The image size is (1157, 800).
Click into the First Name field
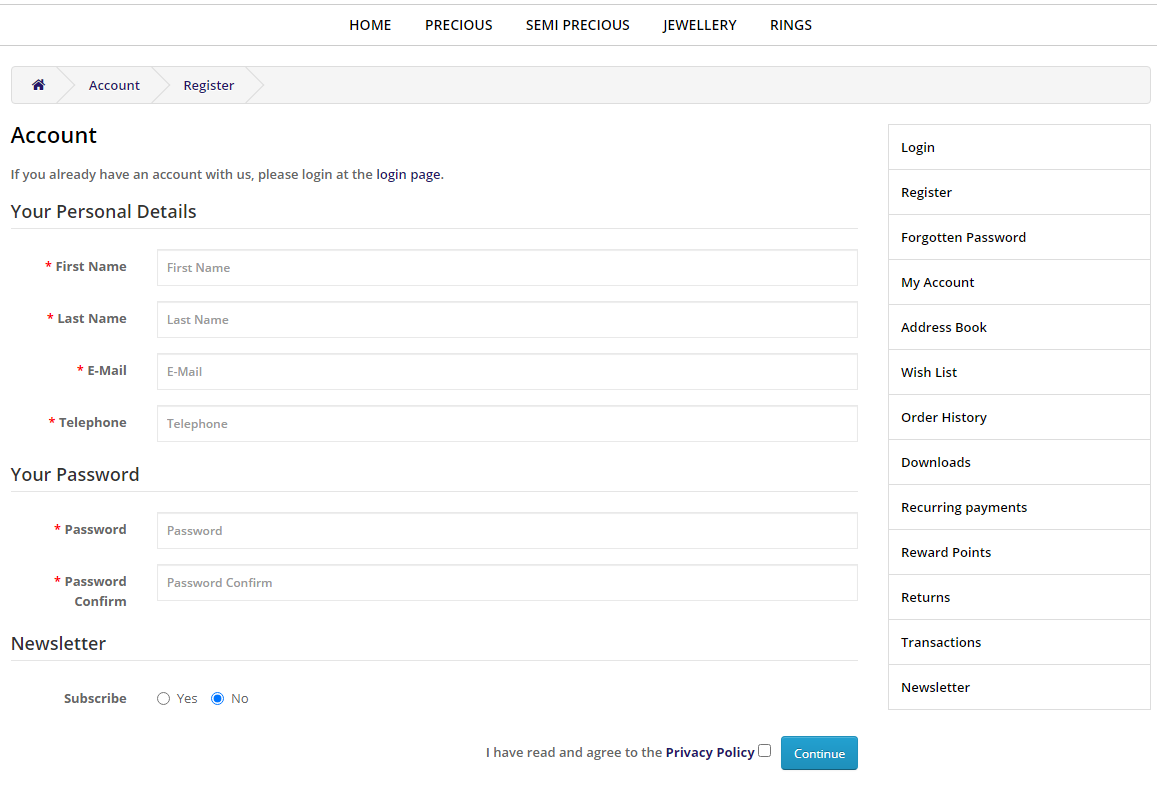(507, 268)
